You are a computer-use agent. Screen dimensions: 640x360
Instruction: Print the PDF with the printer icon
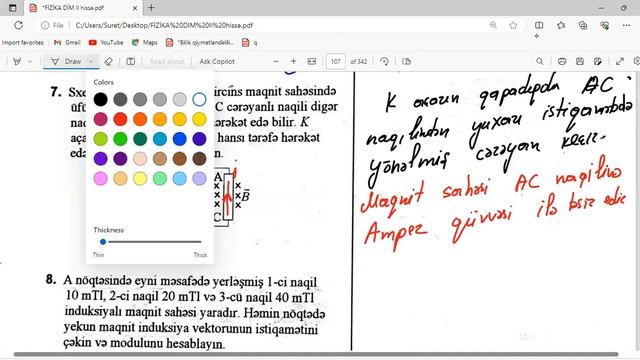click(x=562, y=62)
